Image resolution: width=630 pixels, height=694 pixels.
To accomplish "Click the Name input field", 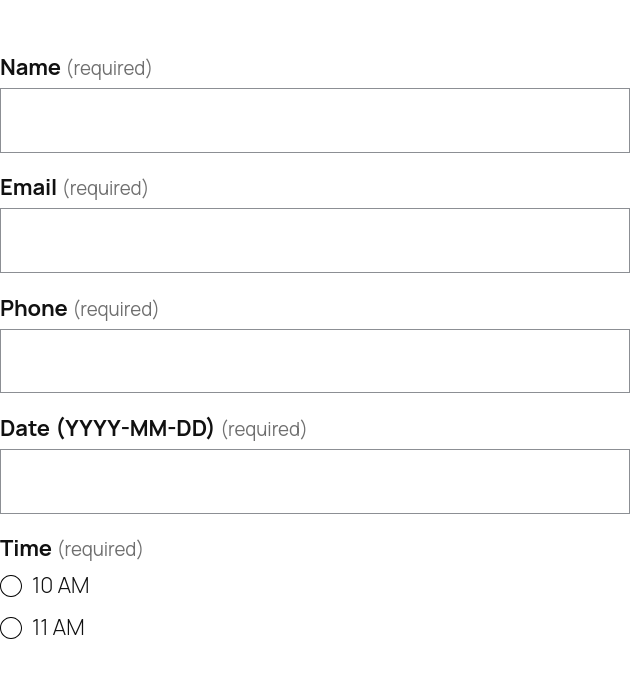I will coord(314,120).
